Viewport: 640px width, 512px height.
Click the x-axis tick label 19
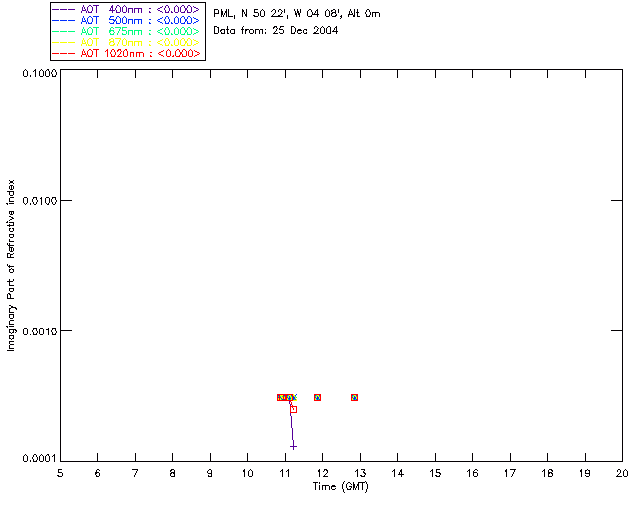[x=585, y=473]
